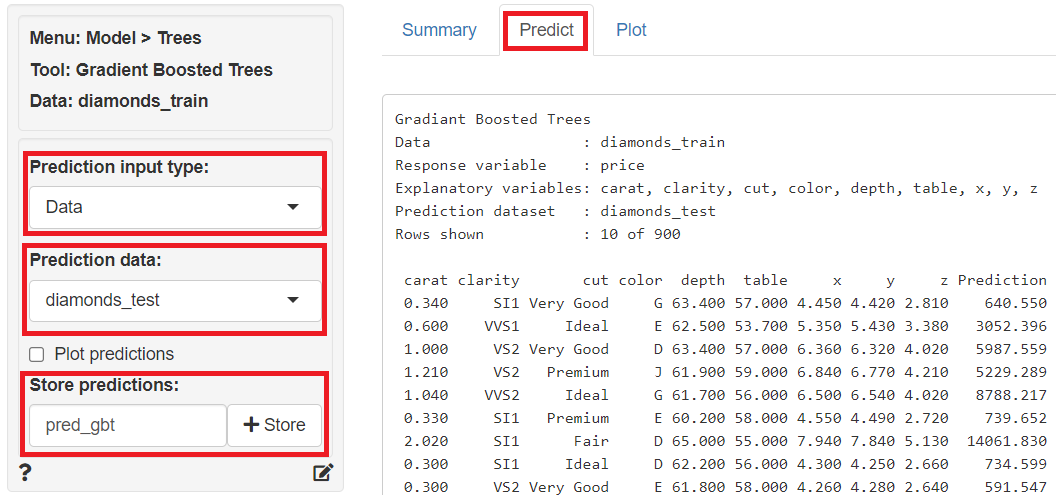This screenshot has height=495, width=1056.
Task: Click the Prediction column header in output
Action: 1002,280
